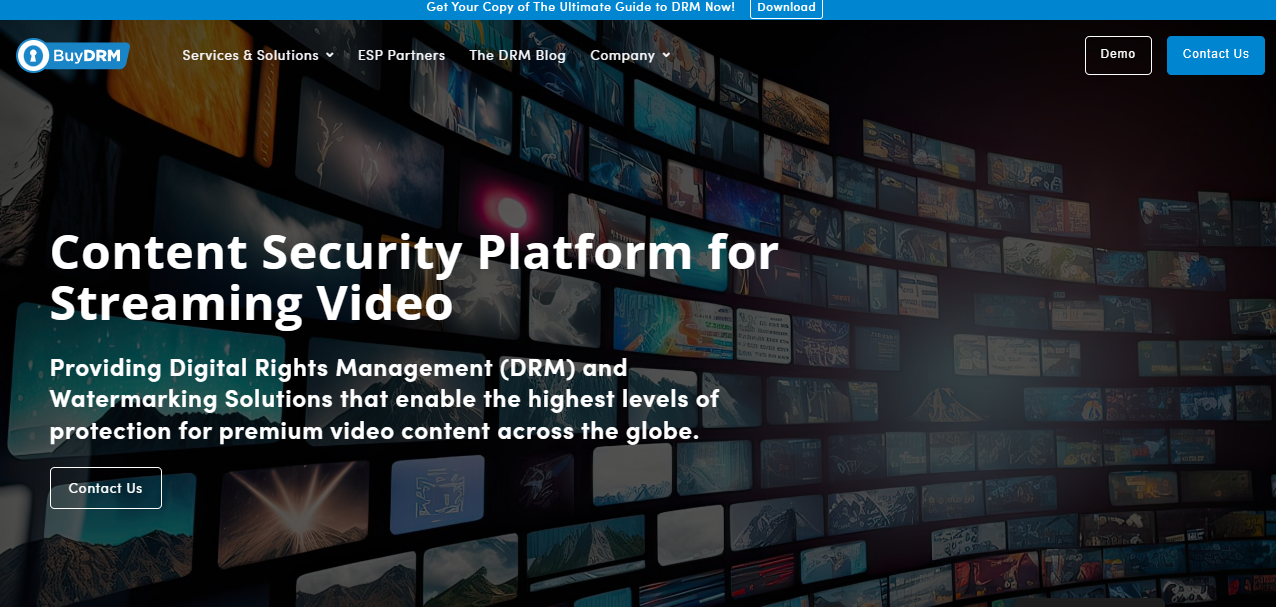Open the ESP Partners page

pos(401,55)
